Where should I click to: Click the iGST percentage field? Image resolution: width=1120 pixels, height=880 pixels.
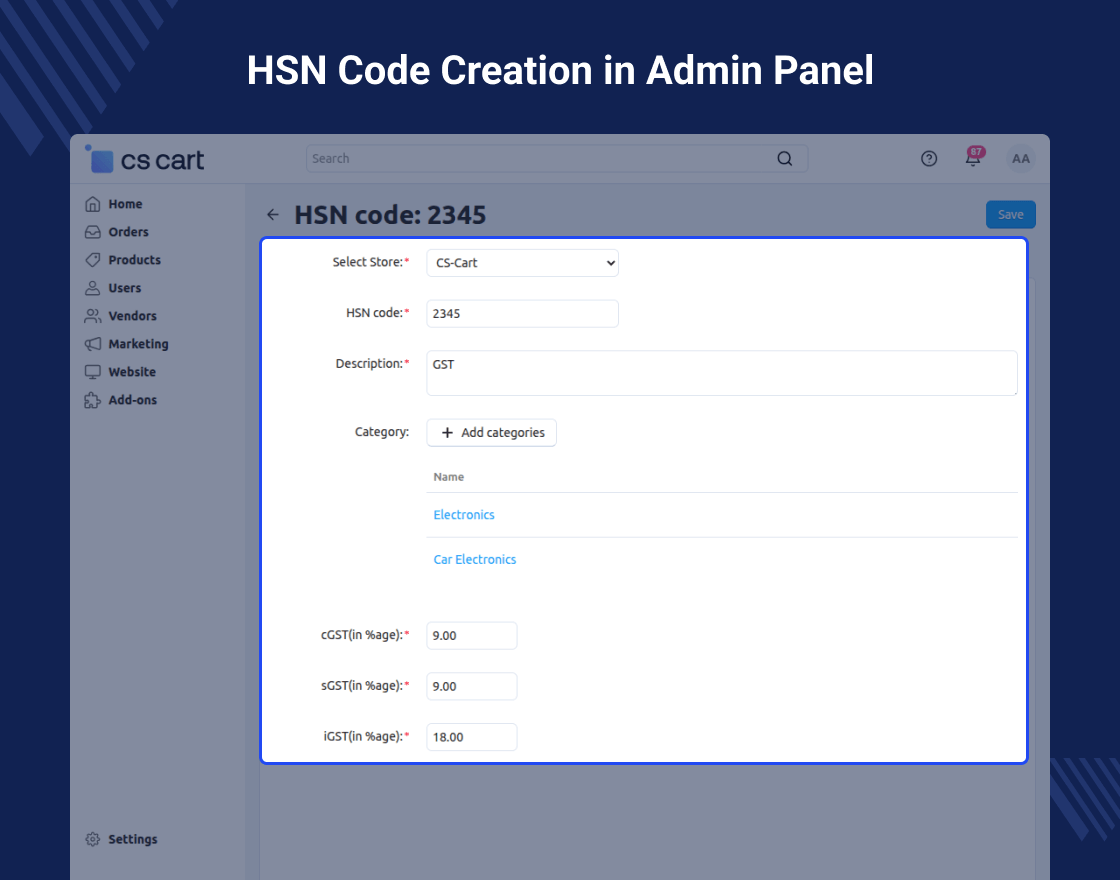click(x=471, y=737)
